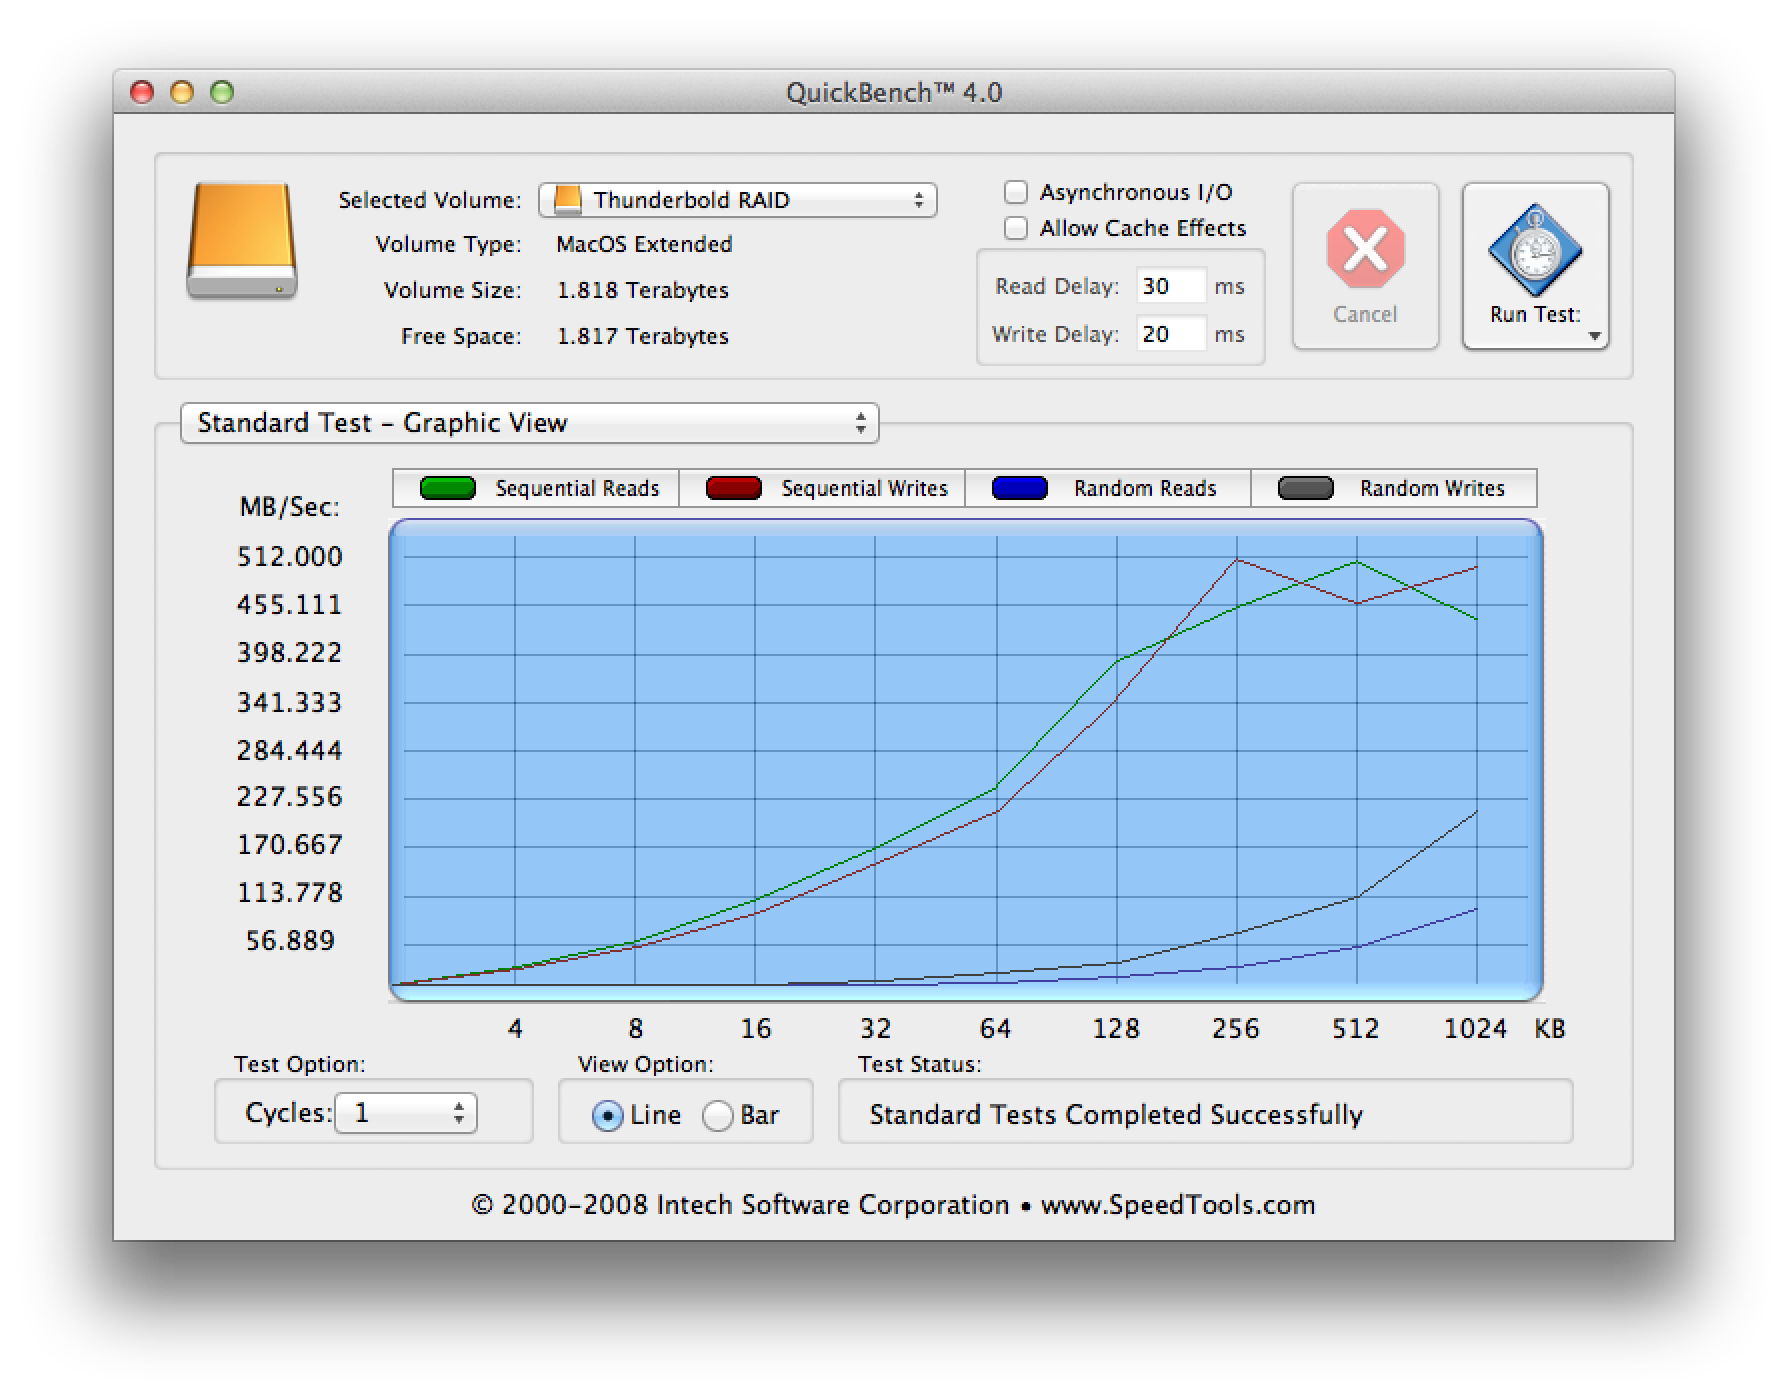
Task: Click the blue Random Reads swatch
Action: click(1019, 488)
